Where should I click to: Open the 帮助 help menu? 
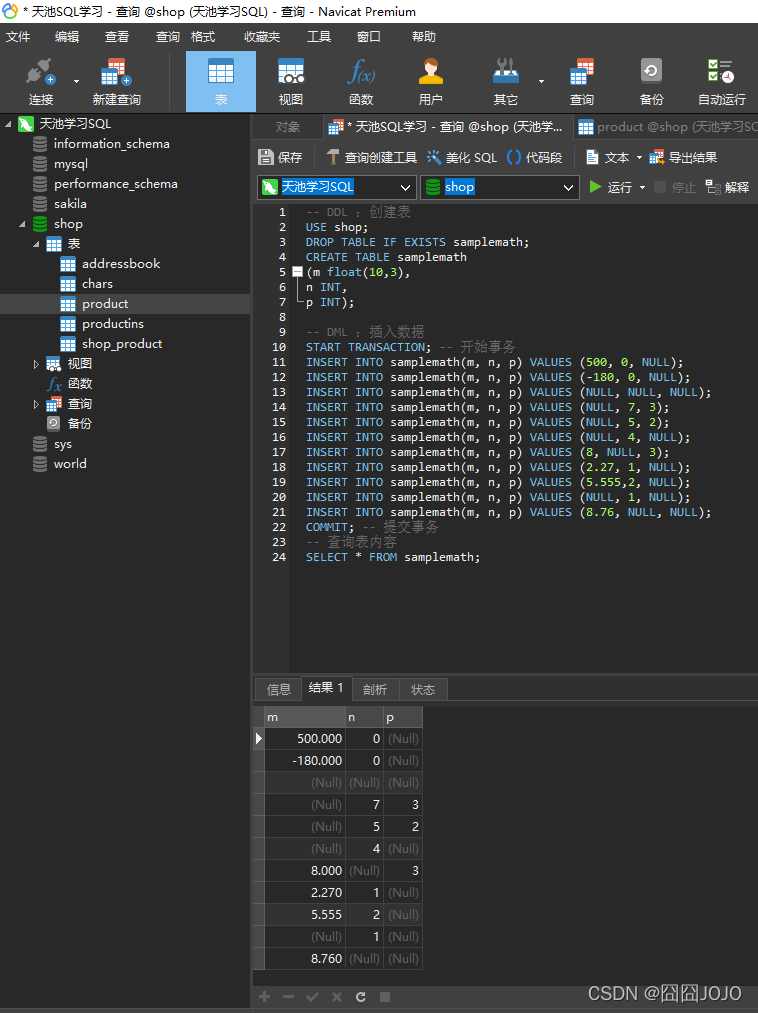(x=424, y=37)
